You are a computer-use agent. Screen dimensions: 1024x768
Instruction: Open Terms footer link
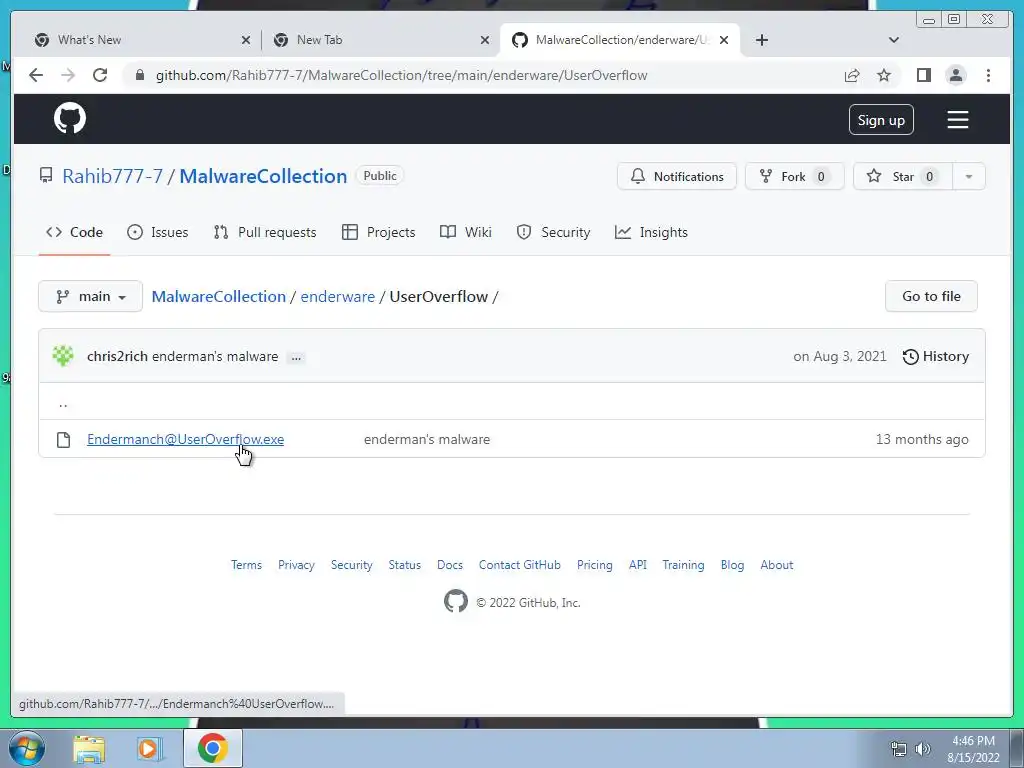click(x=246, y=565)
